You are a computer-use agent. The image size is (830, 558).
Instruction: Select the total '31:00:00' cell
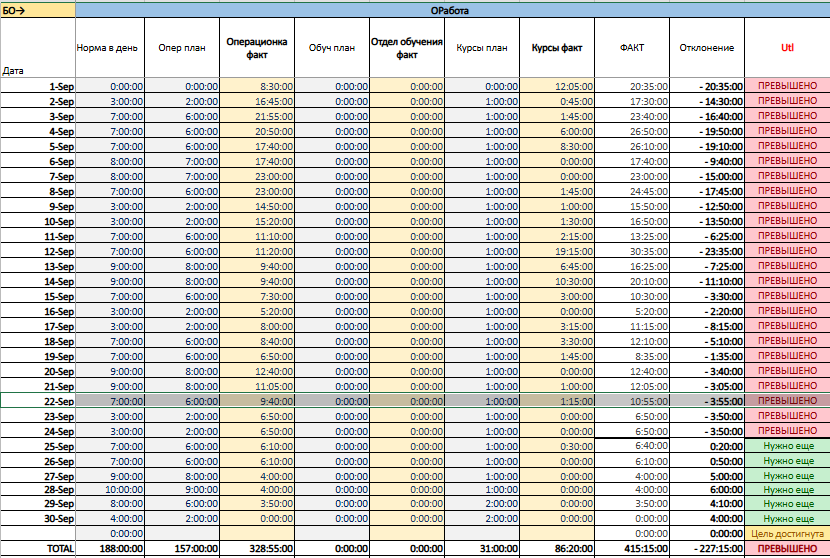coord(482,549)
